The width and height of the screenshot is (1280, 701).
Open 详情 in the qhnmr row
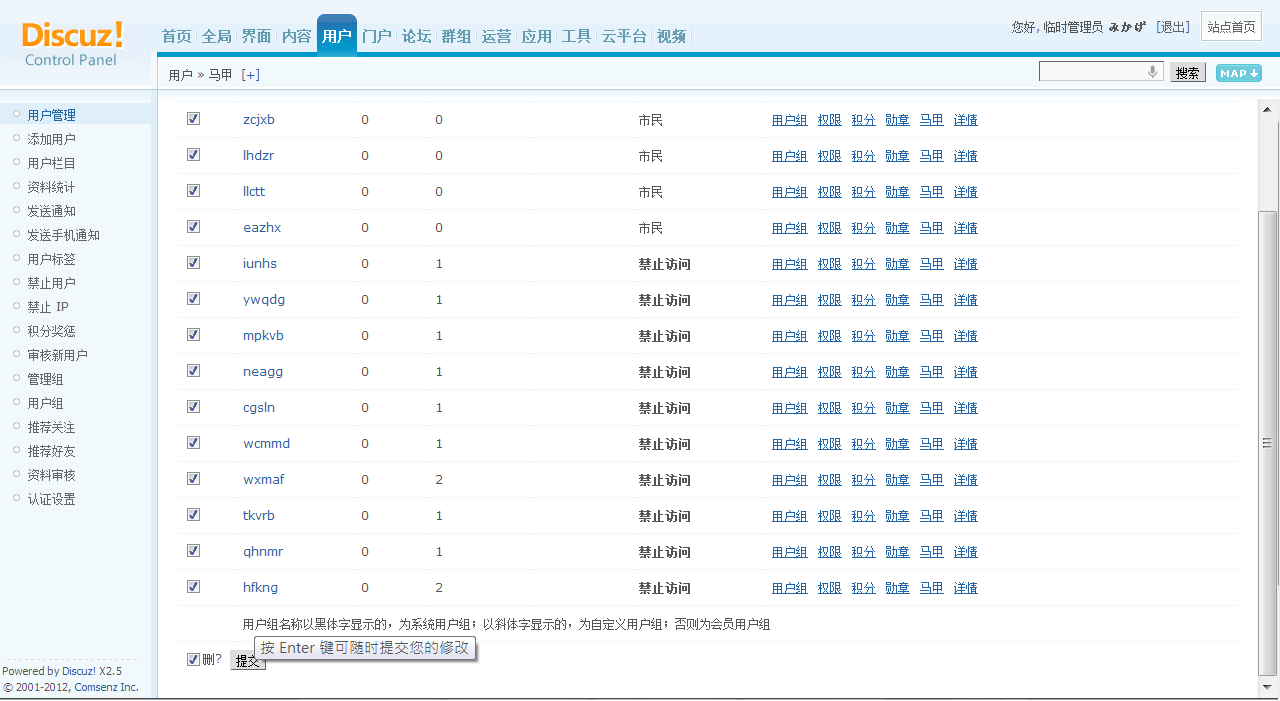[966, 552]
